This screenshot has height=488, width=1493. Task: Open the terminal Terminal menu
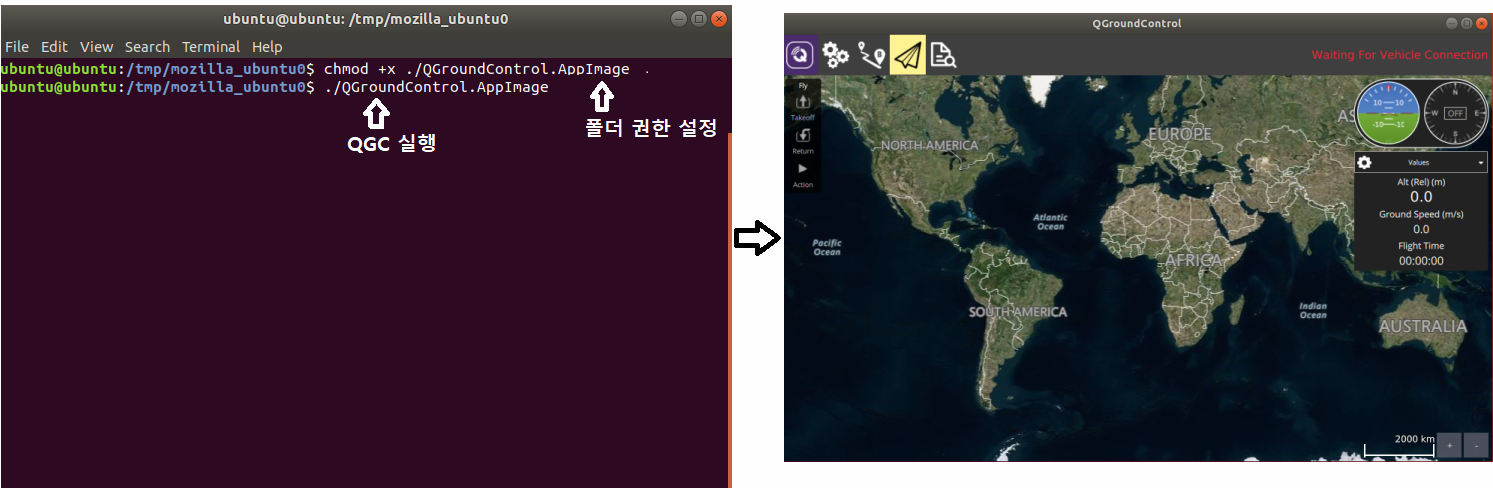pos(211,47)
